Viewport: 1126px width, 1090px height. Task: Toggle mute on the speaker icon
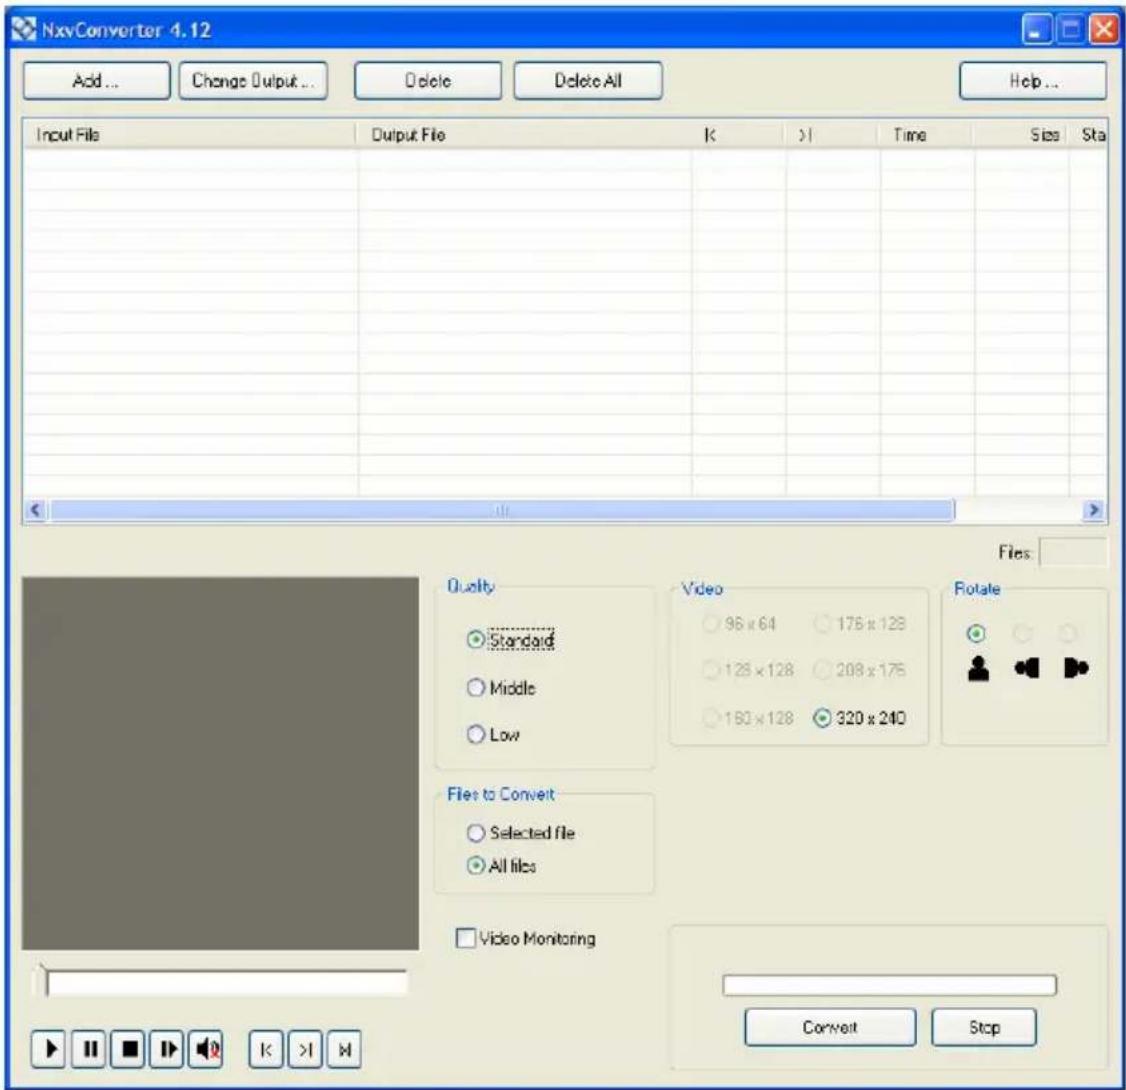[x=206, y=1049]
